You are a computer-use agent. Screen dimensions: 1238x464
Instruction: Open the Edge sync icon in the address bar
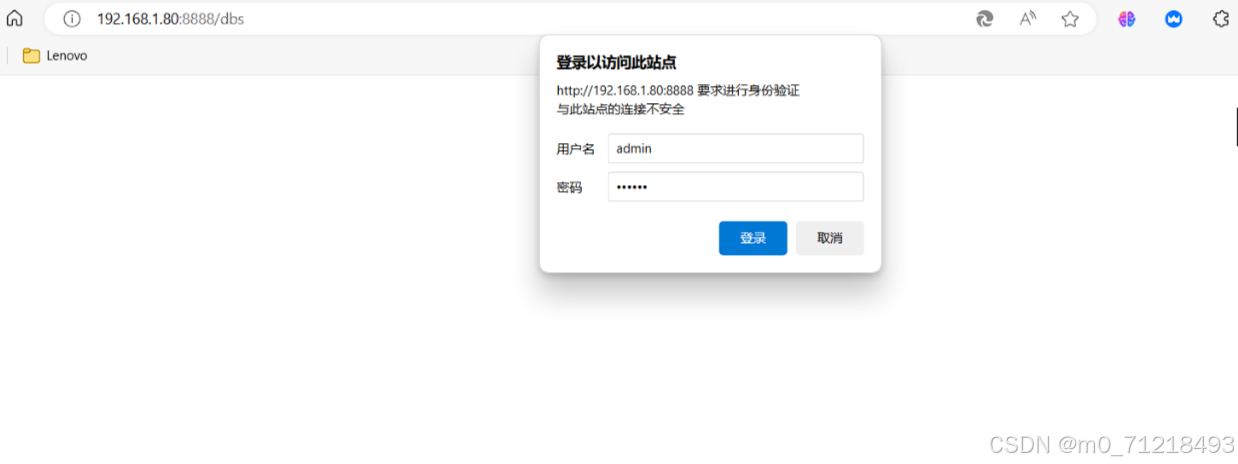tap(985, 19)
